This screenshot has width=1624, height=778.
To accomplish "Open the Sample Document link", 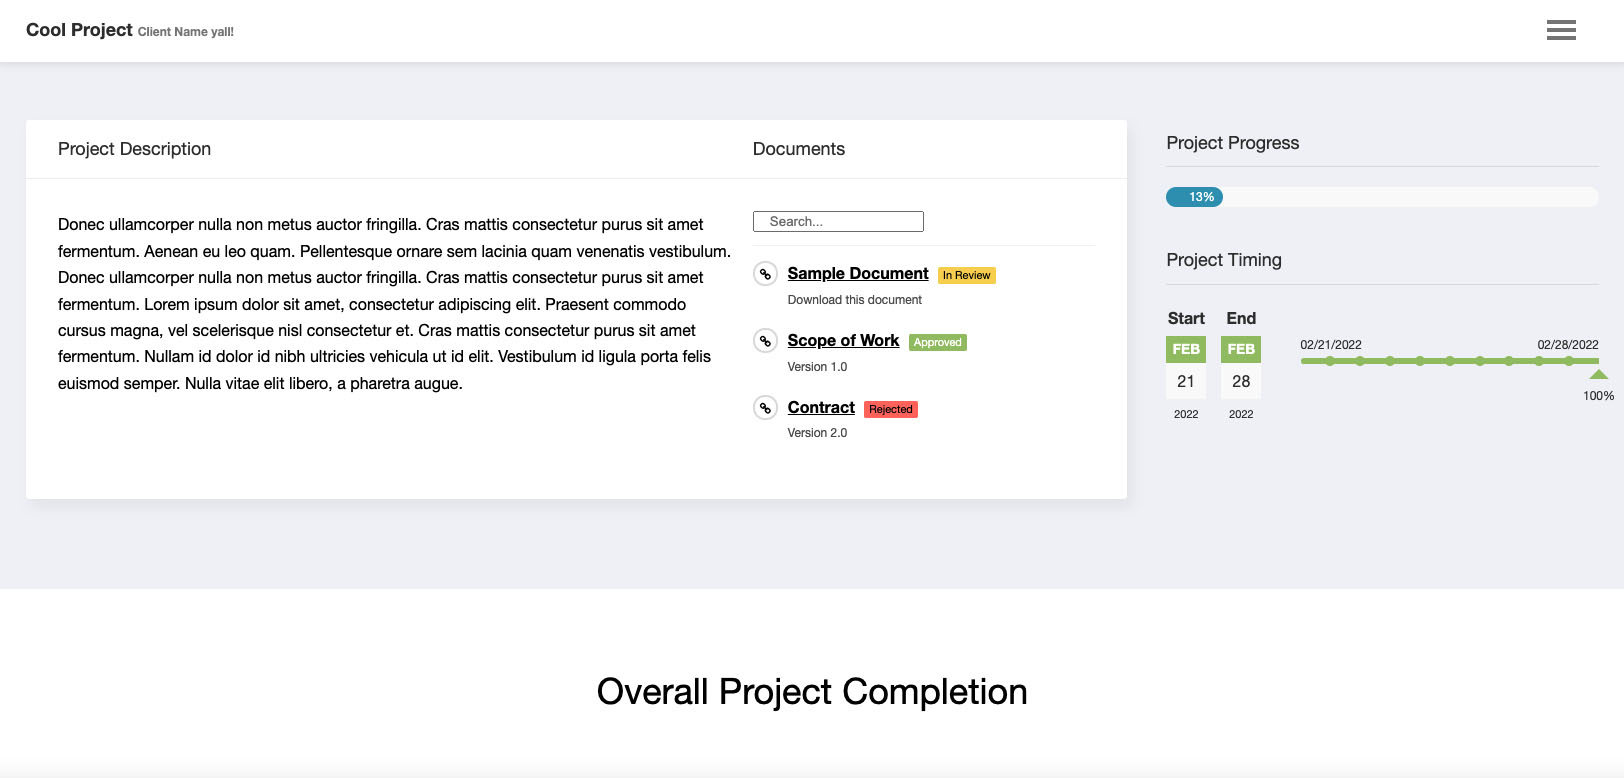I will pos(858,273).
